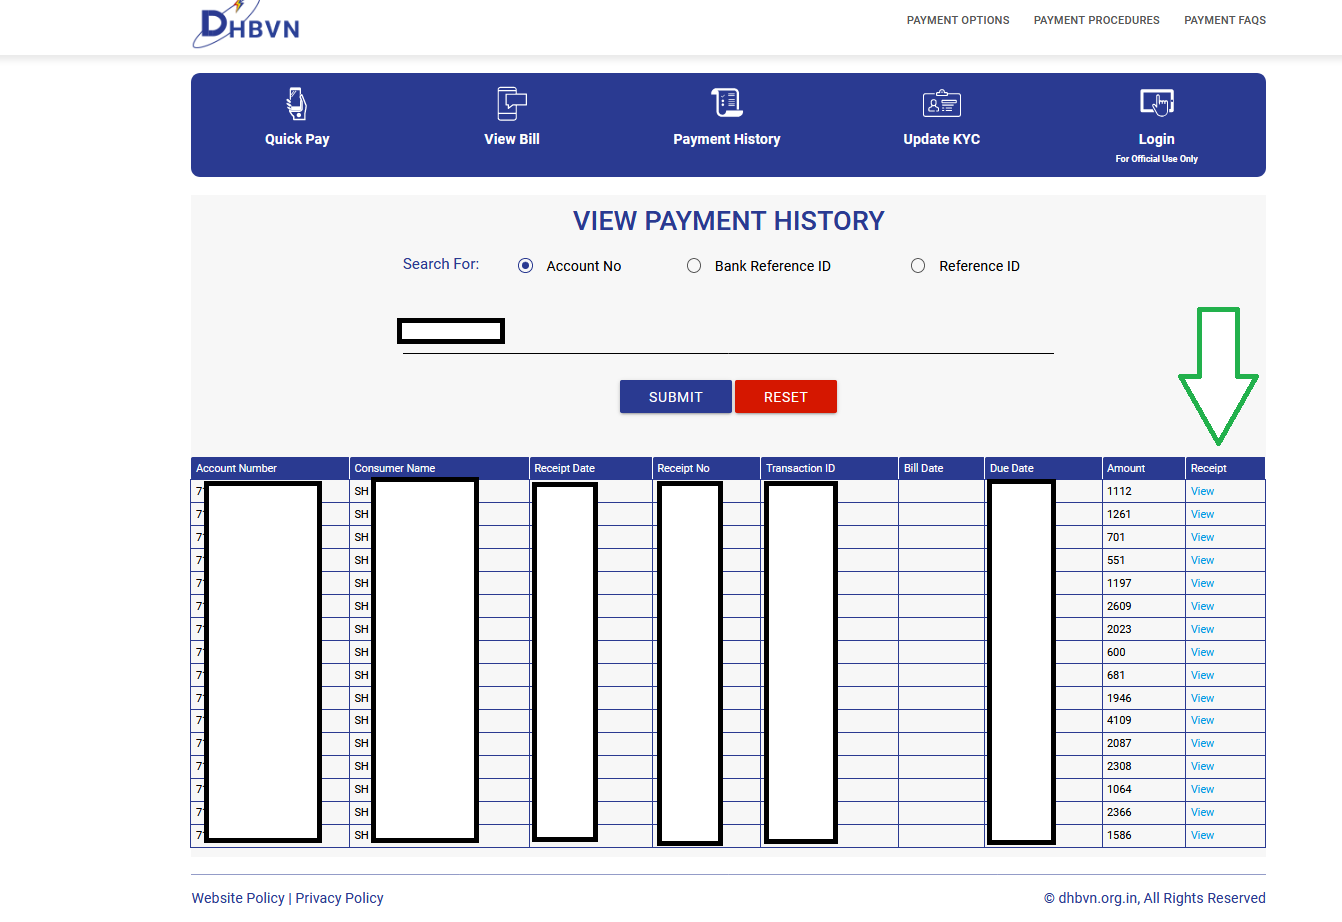Open the Privacy Policy link
Viewport: 1342px width, 922px height.
click(x=339, y=897)
